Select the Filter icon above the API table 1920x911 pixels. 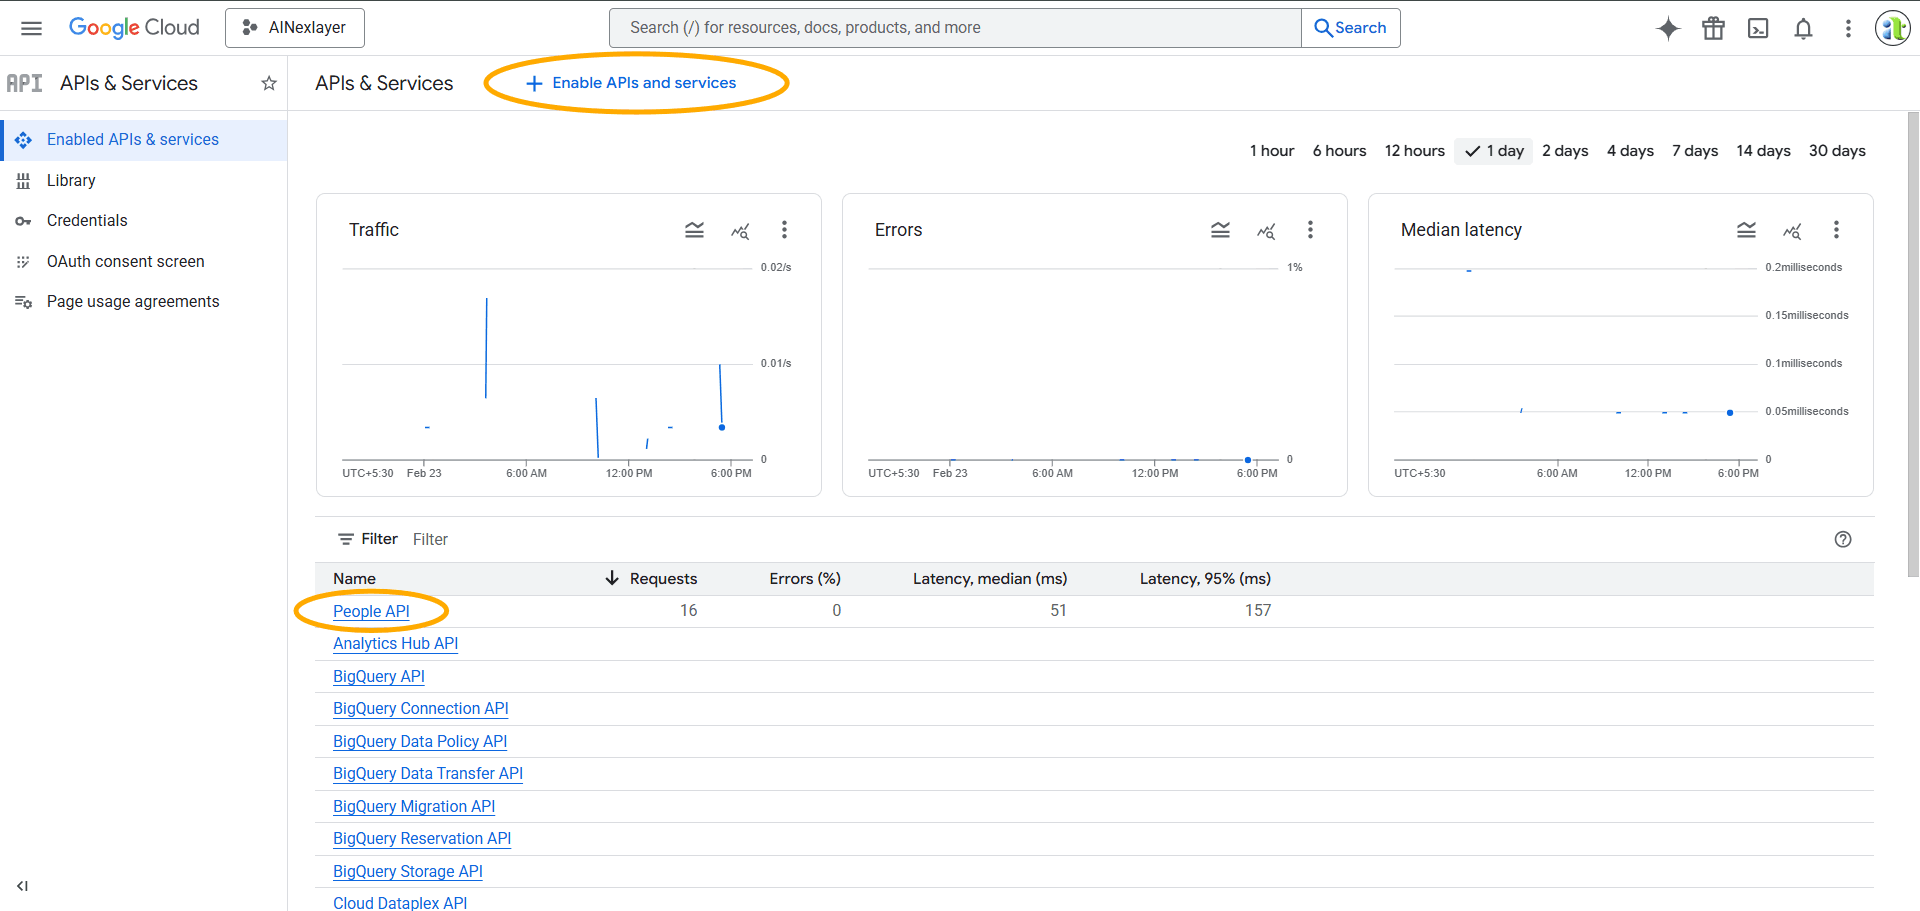pyautogui.click(x=344, y=538)
